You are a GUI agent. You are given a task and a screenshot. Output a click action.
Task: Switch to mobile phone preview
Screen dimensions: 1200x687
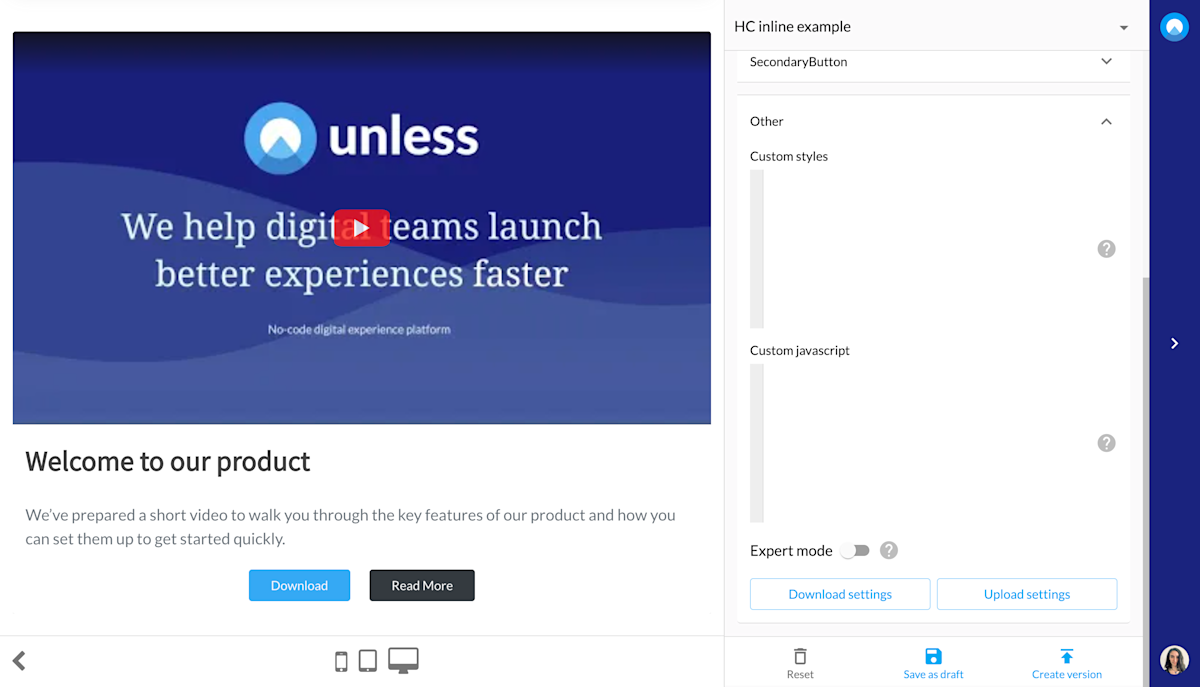(341, 661)
